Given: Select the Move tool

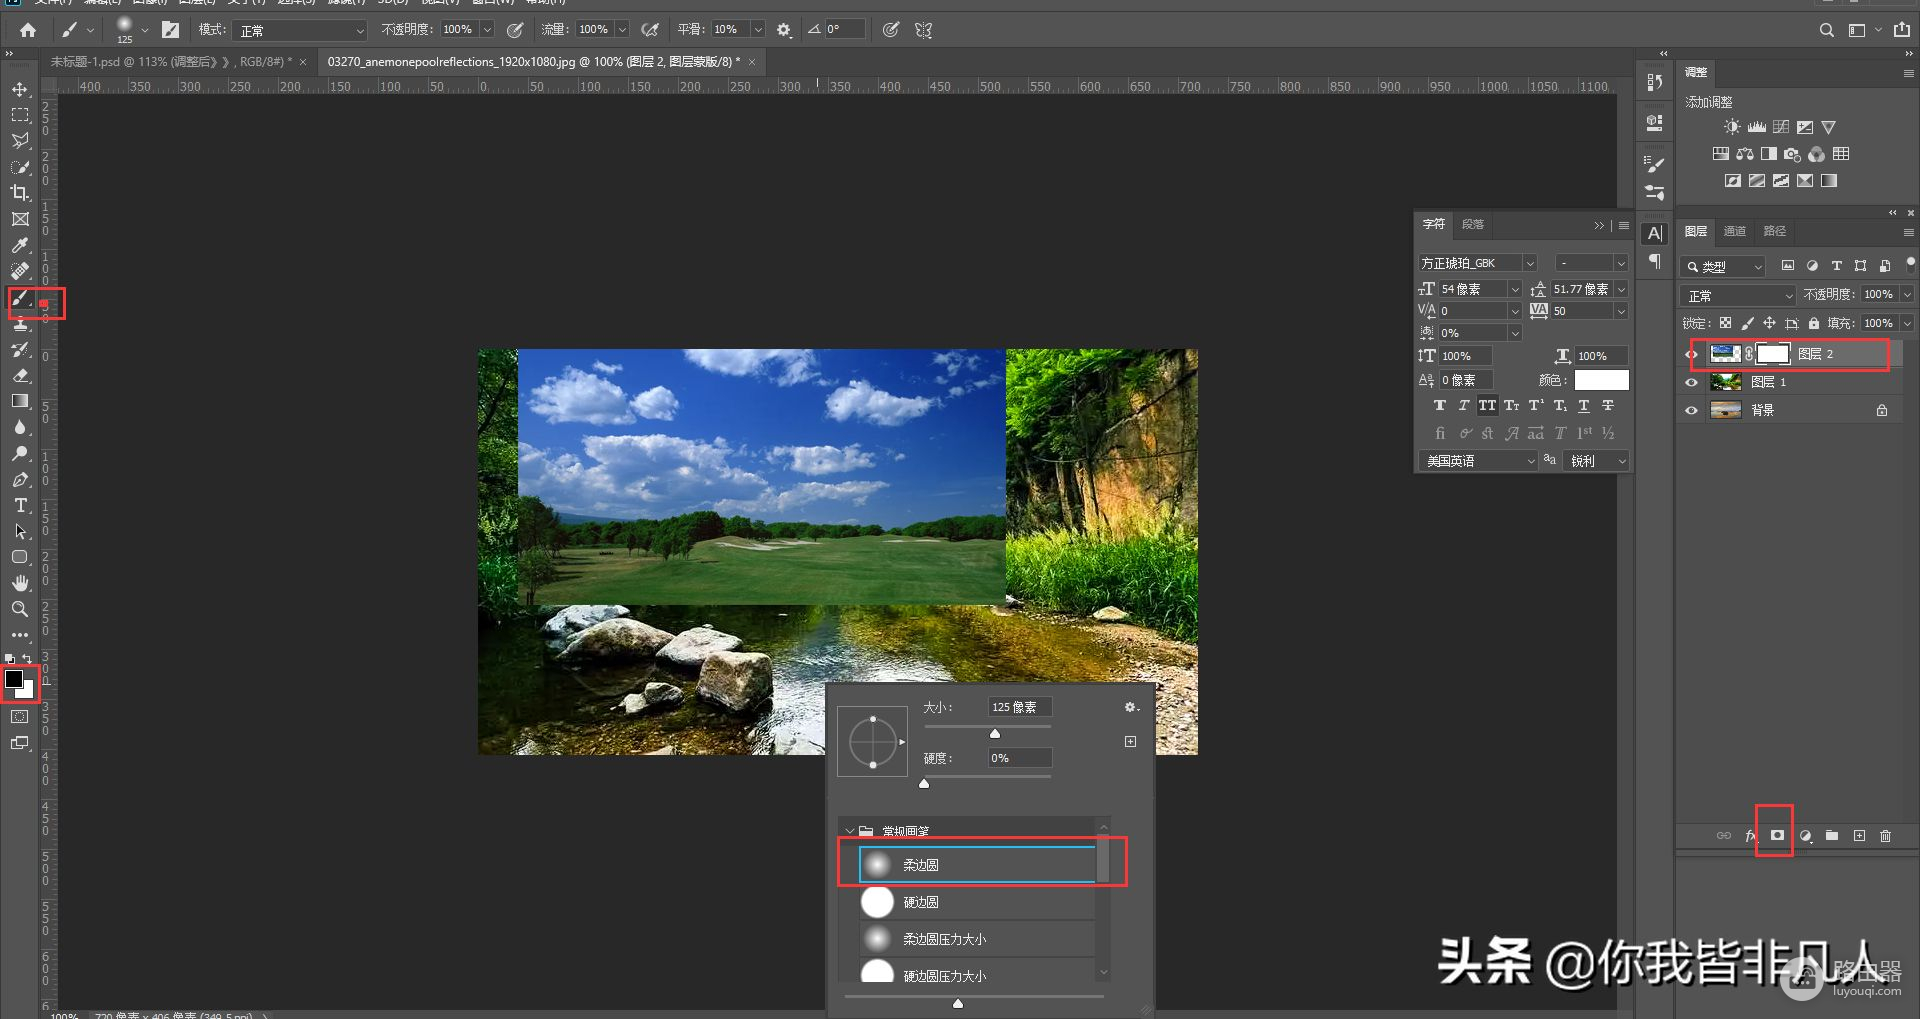Looking at the screenshot, I should point(20,90).
